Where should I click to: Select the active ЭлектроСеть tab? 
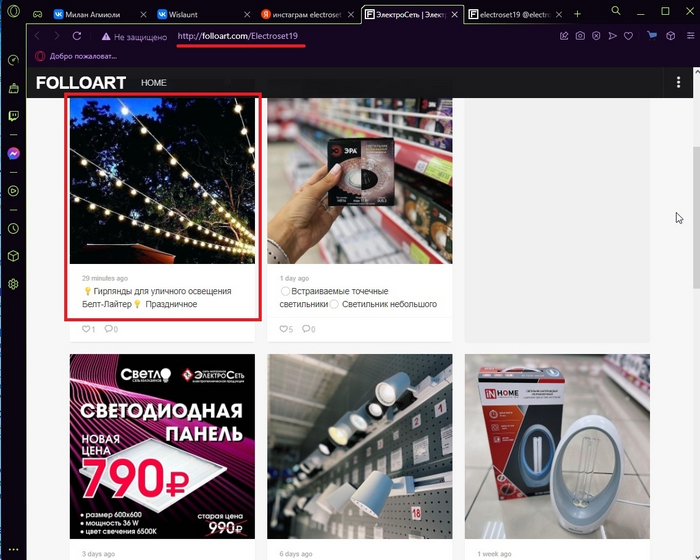point(411,14)
